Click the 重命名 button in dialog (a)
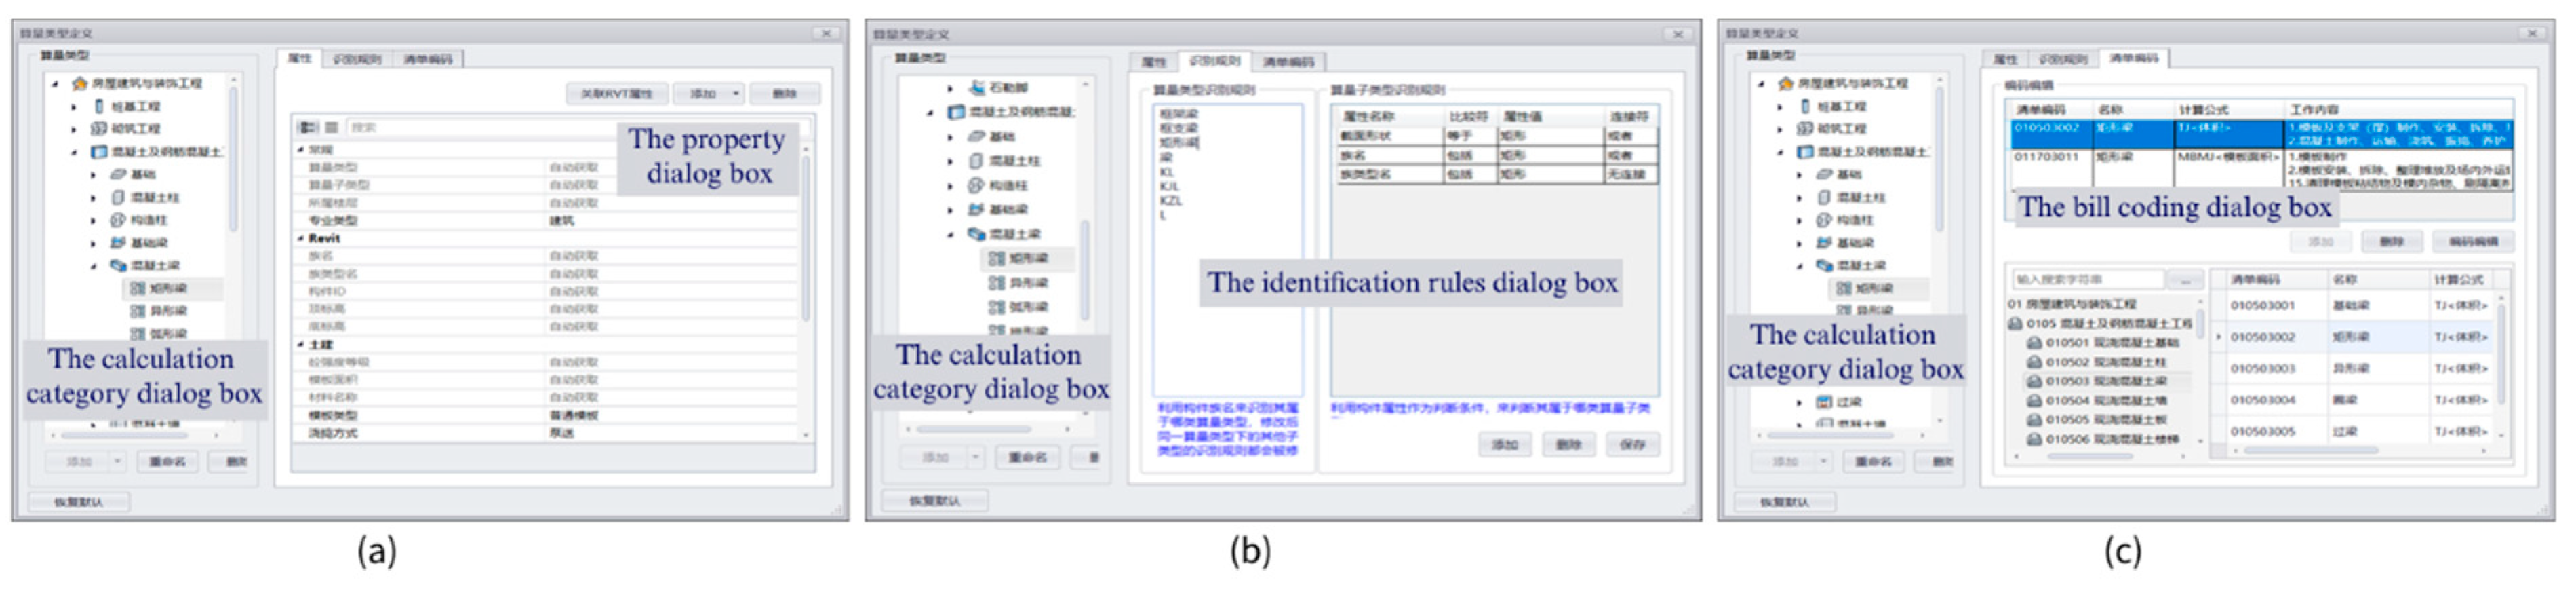The height and width of the screenshot is (591, 2576). 167,461
